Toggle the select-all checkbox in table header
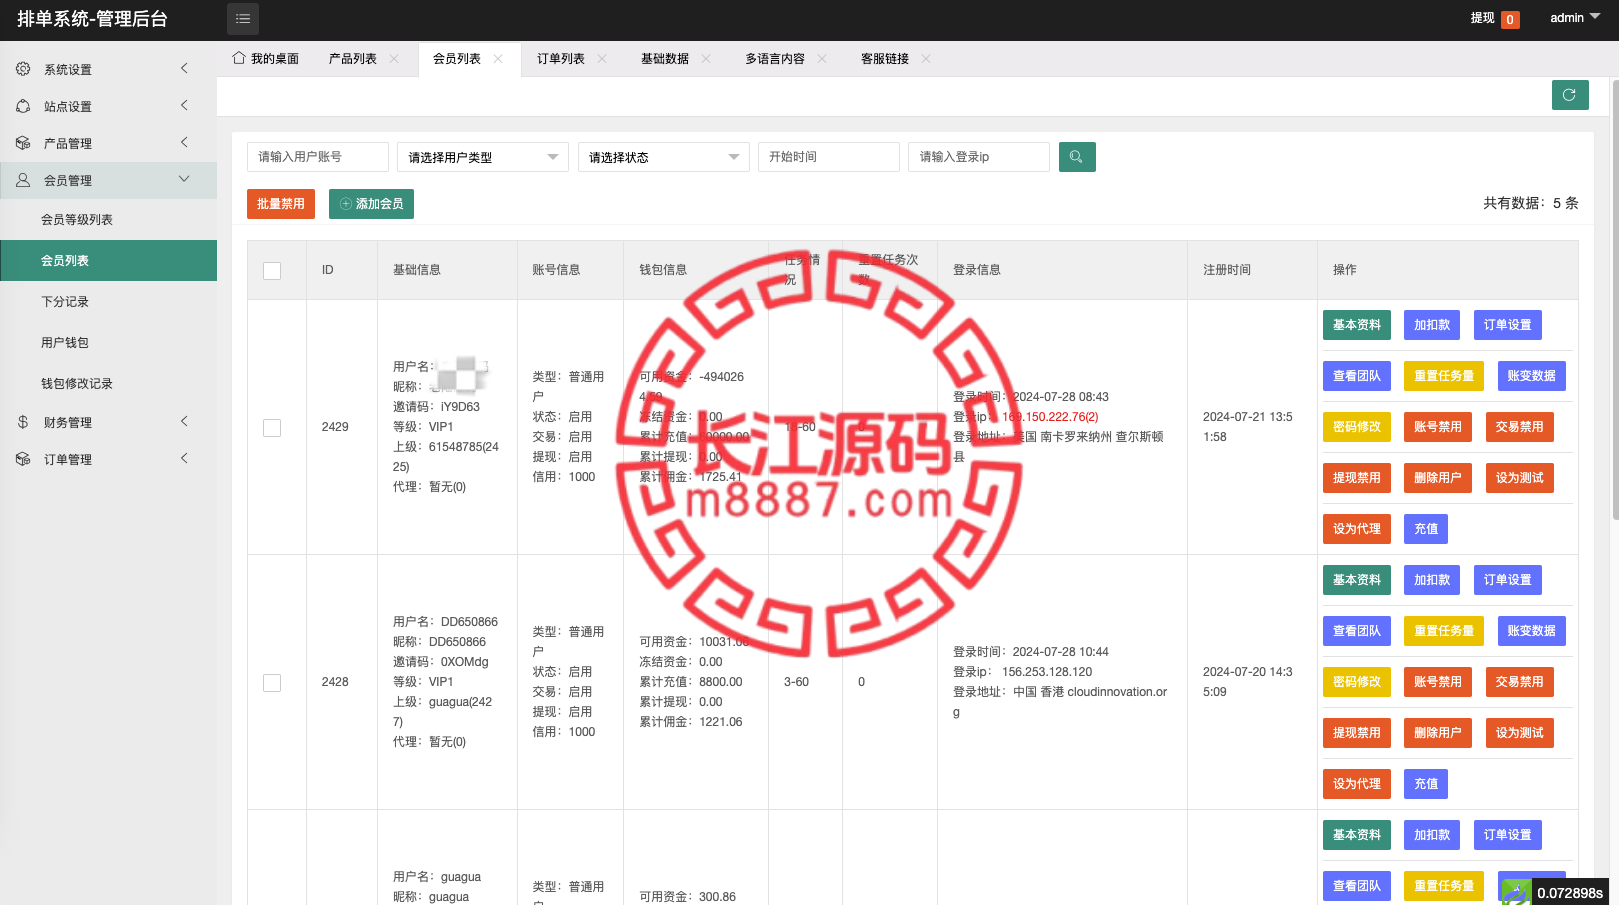Screen dimensions: 1619x905 (272, 271)
